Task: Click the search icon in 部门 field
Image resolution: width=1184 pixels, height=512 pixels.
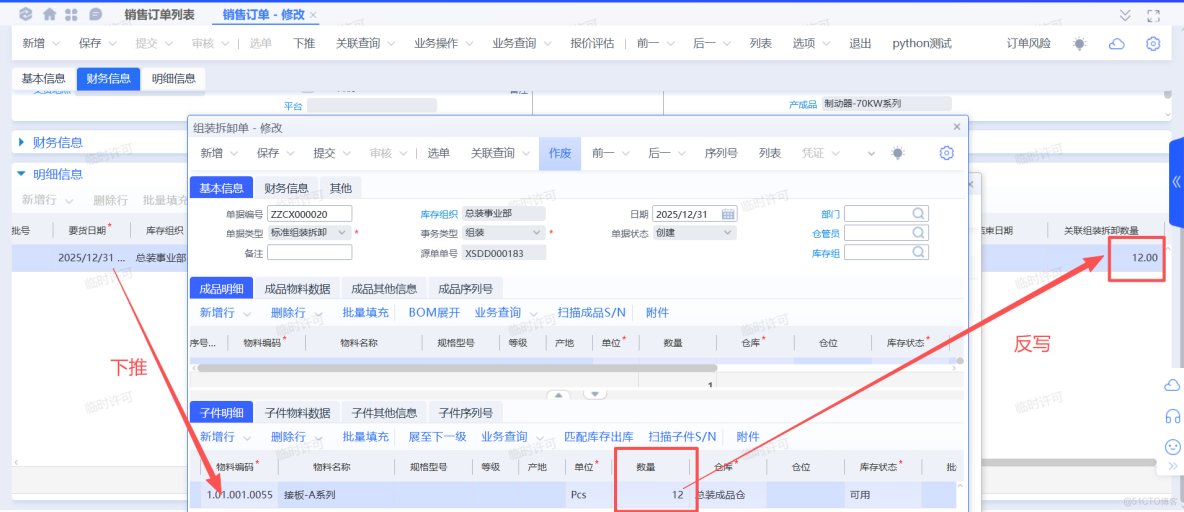Action: tap(919, 214)
